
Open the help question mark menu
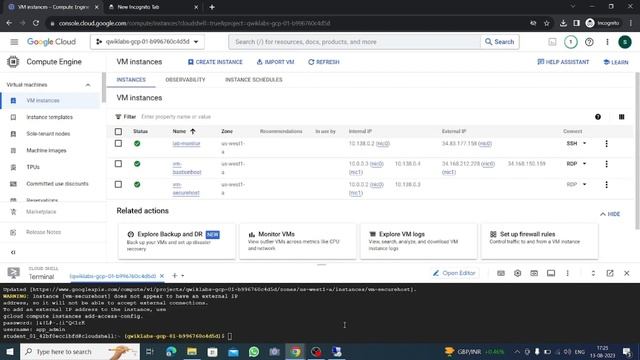pos(589,42)
